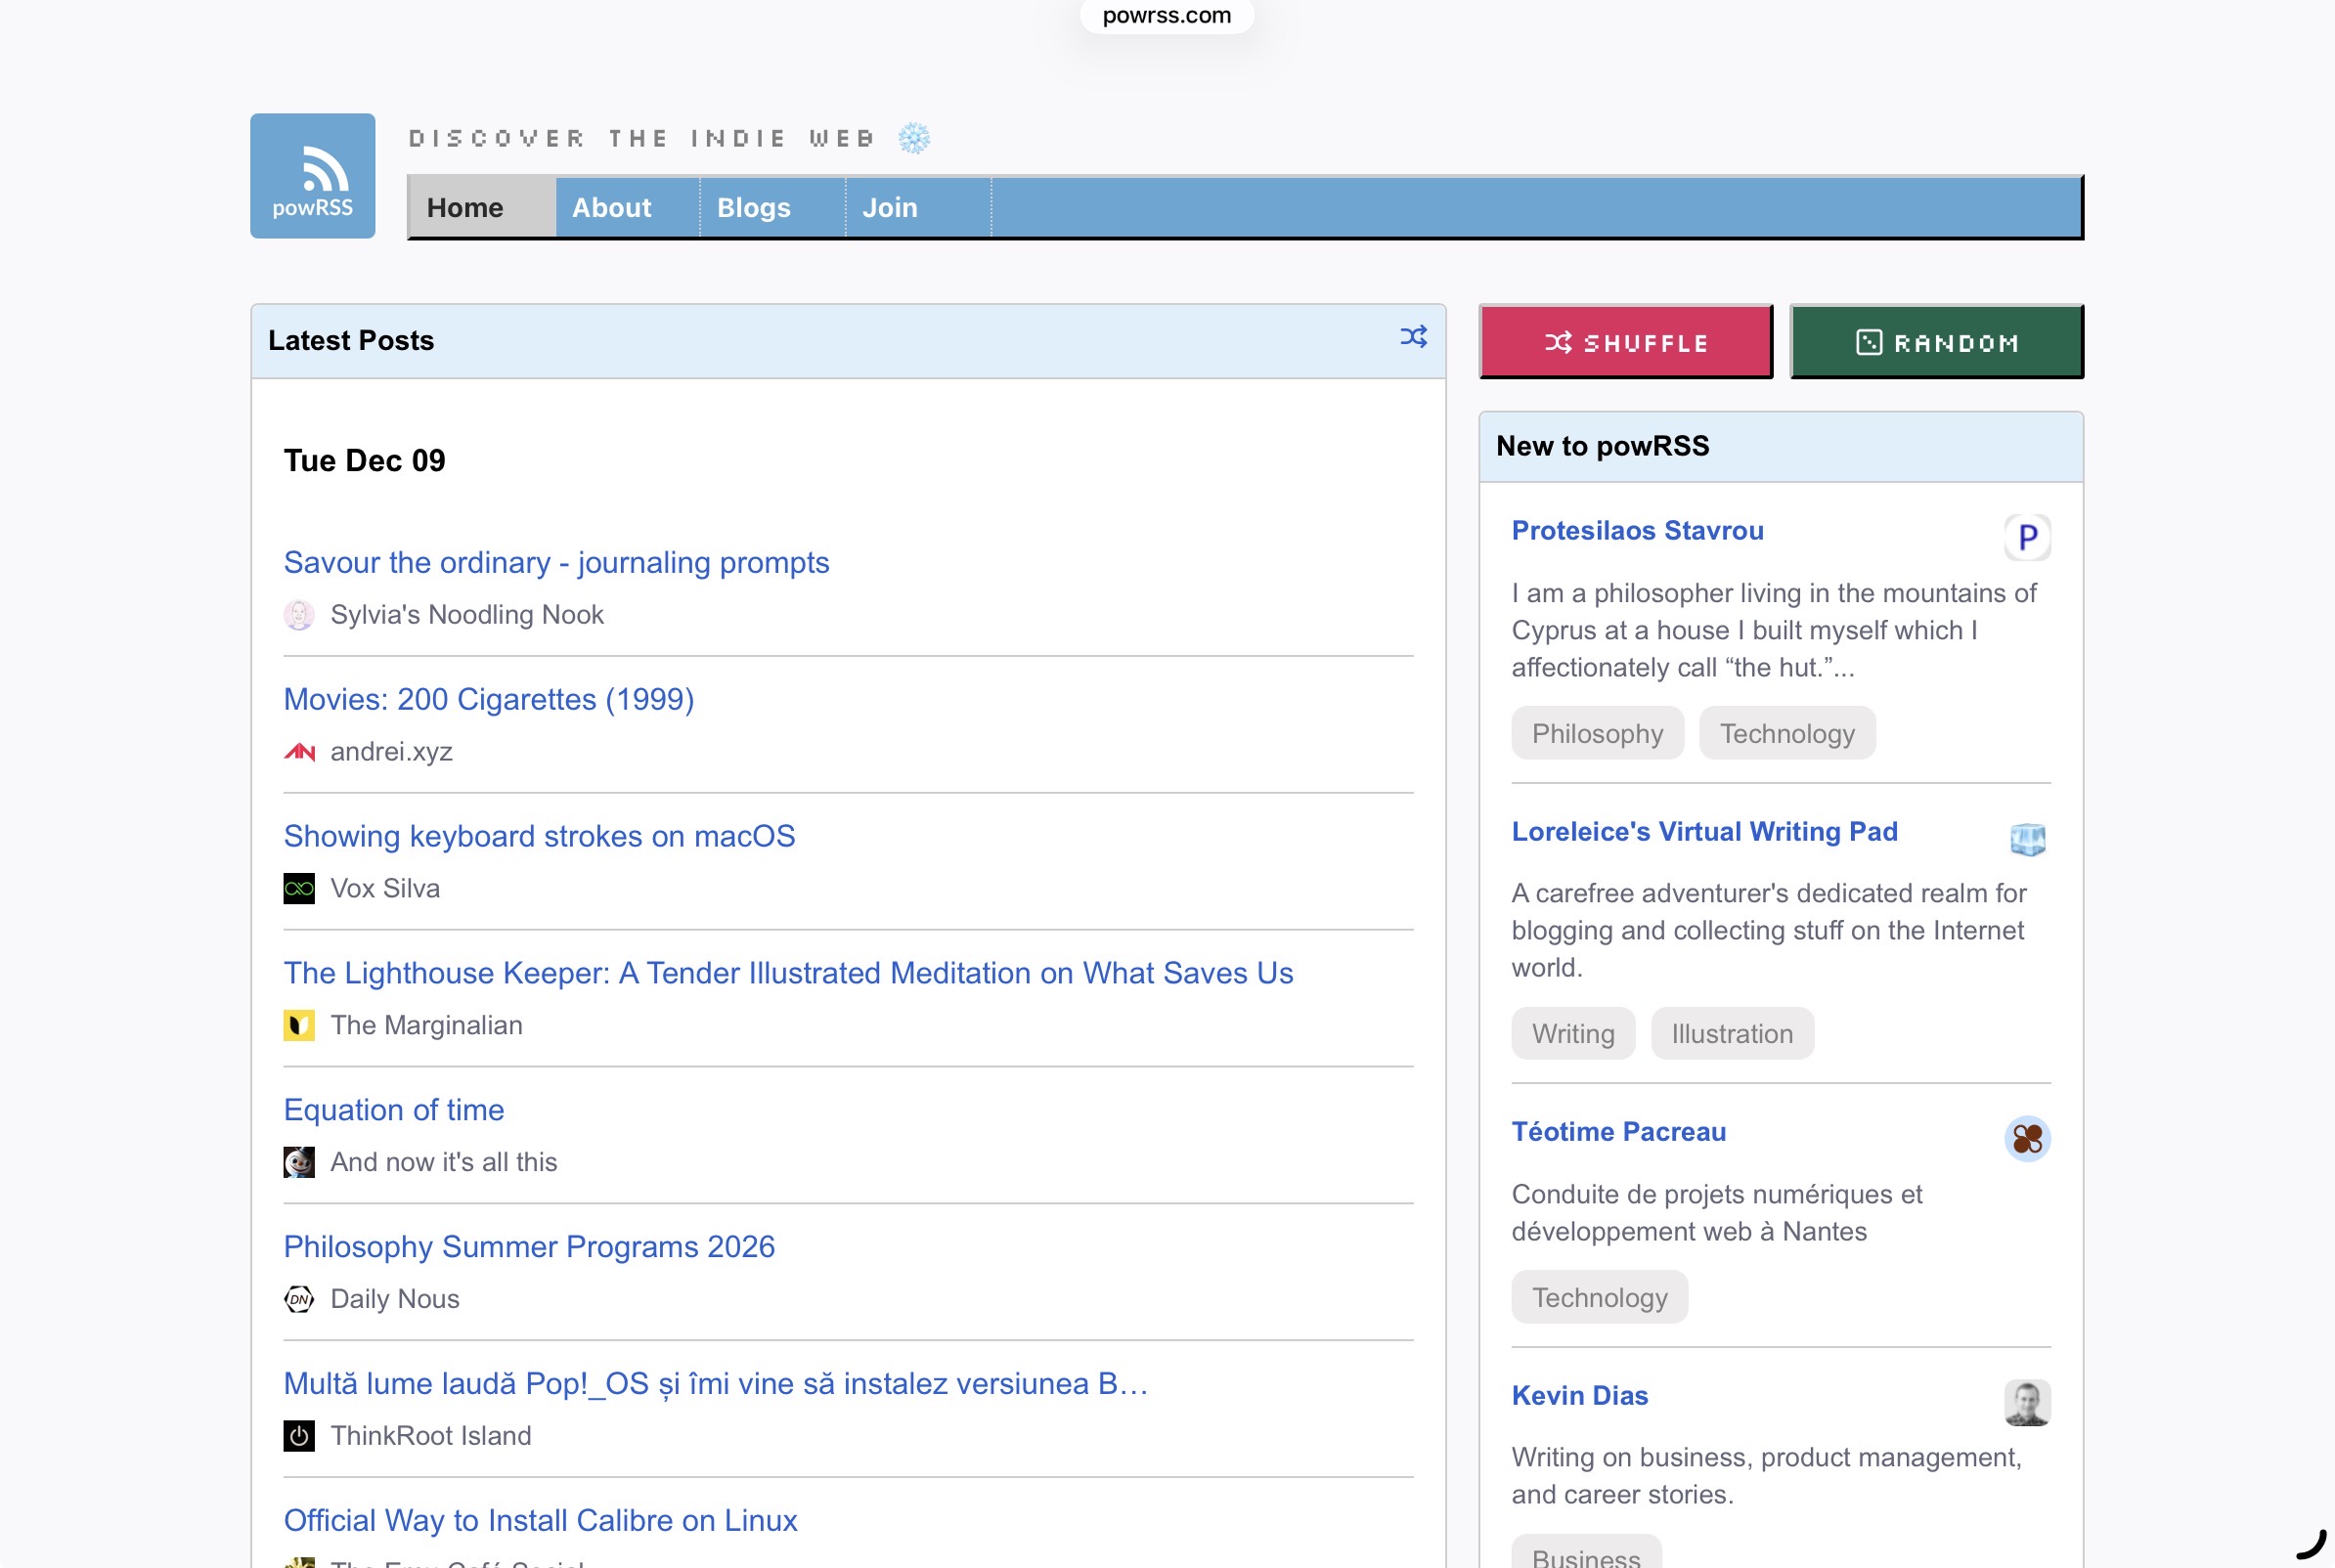Click the Daily Nous DN favicon
2335x1568 pixels.
(x=299, y=1299)
